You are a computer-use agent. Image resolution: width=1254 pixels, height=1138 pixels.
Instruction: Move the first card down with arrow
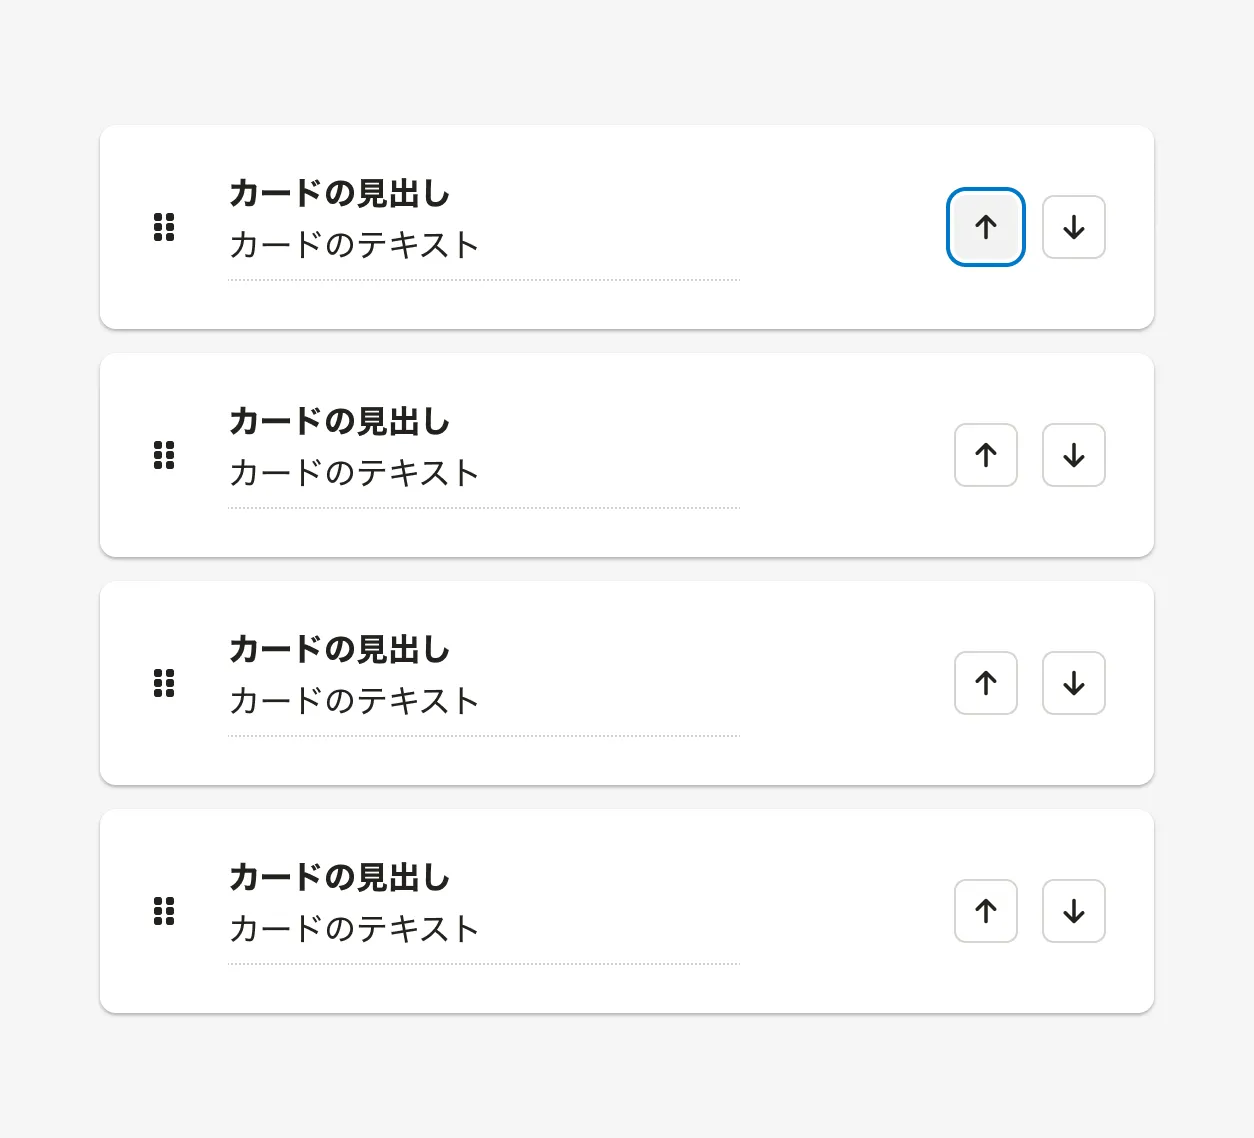click(x=1073, y=227)
